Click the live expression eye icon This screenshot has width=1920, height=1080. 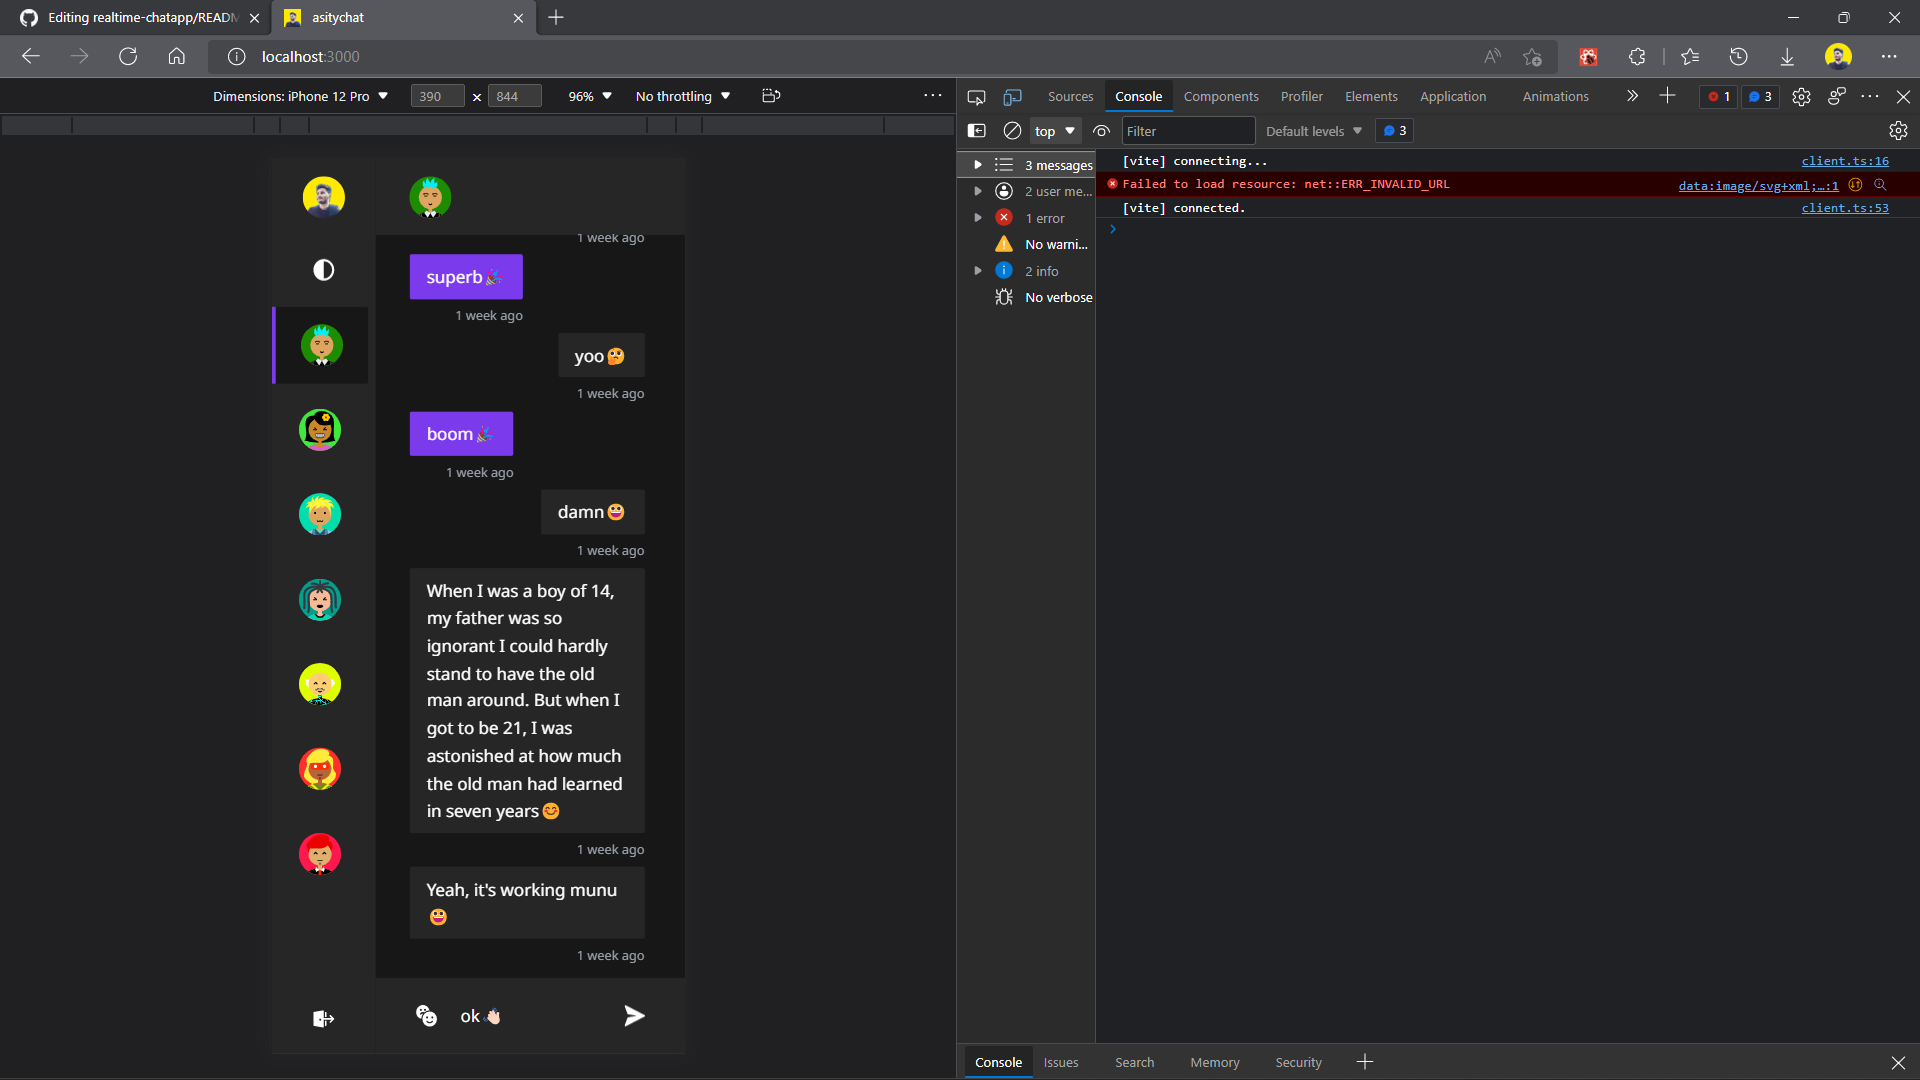tap(1101, 131)
